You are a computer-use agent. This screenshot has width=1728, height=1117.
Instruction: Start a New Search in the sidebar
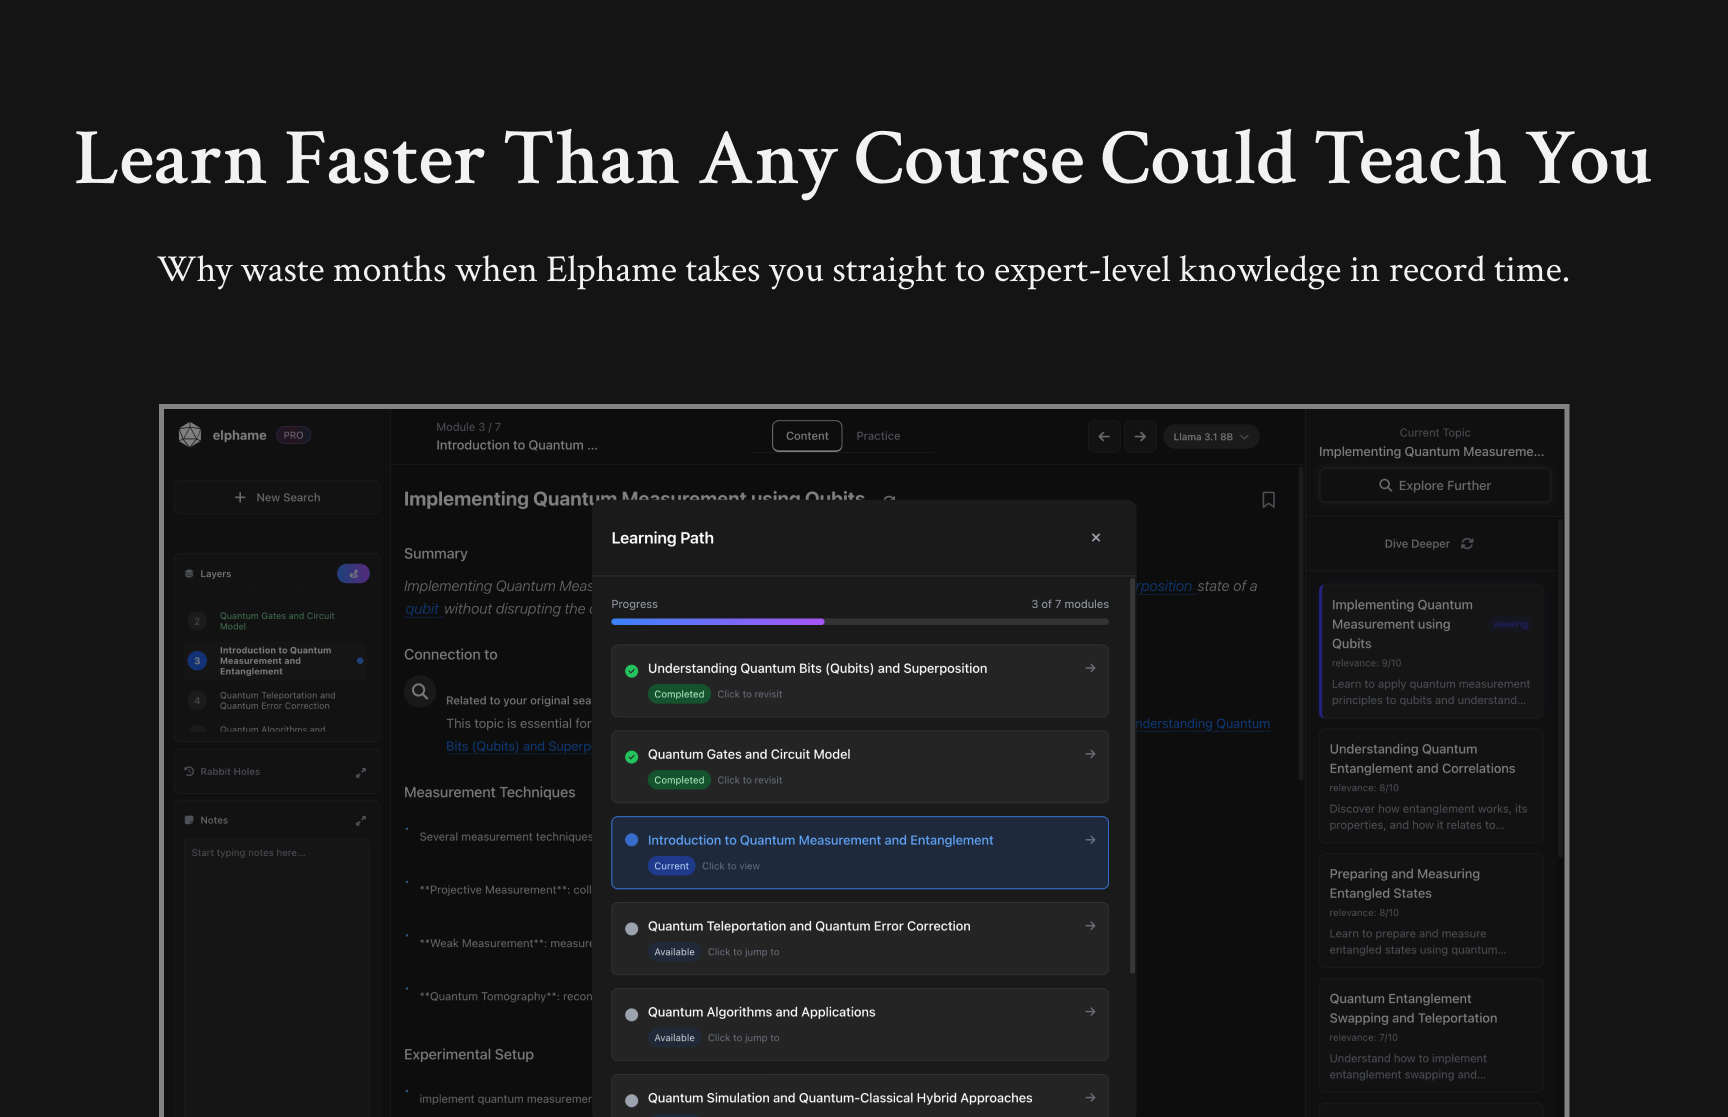(277, 497)
